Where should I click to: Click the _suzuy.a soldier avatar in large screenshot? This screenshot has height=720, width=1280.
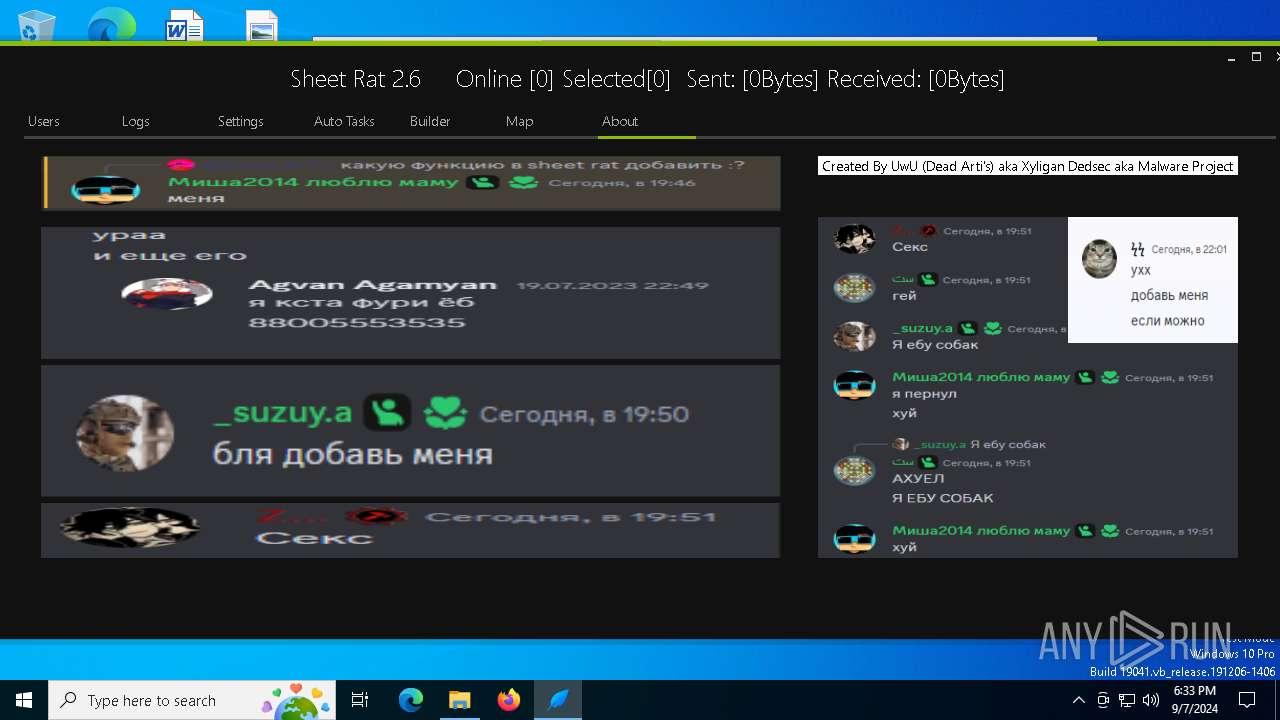tap(125, 433)
